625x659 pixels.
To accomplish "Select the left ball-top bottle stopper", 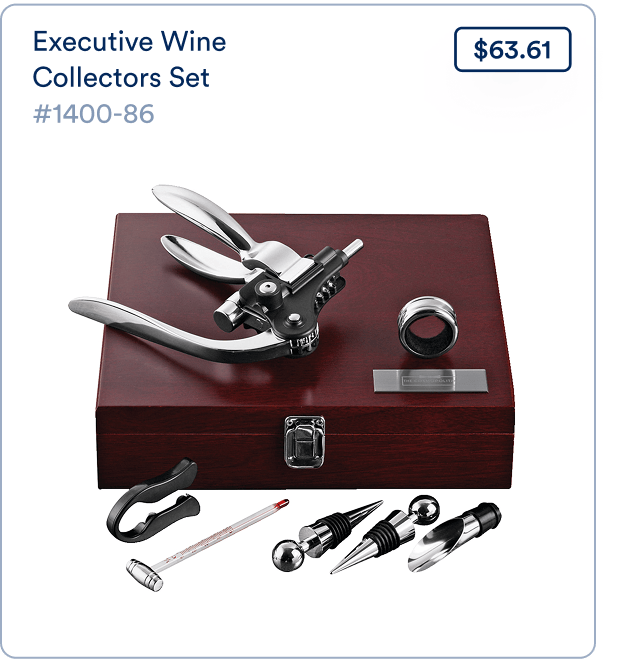I will coord(326,536).
